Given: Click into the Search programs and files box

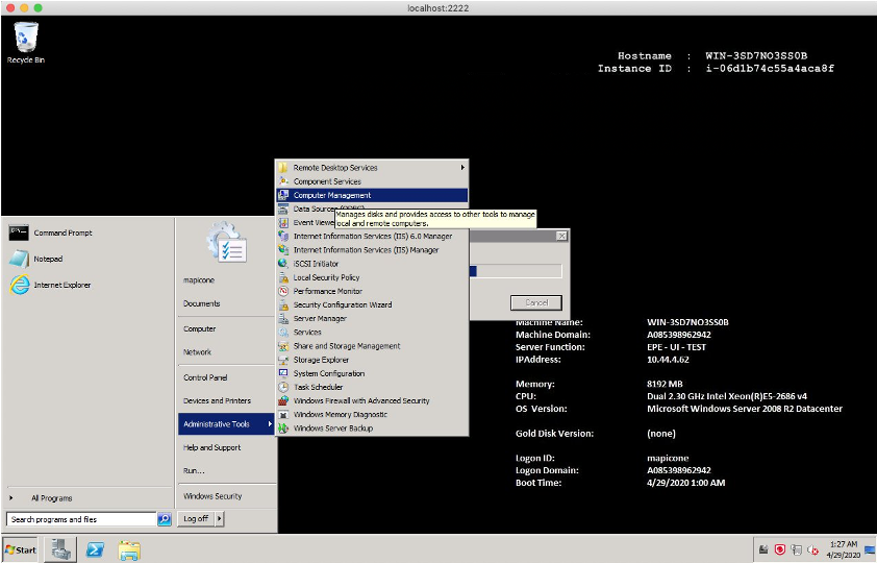Looking at the screenshot, I should [x=80, y=519].
